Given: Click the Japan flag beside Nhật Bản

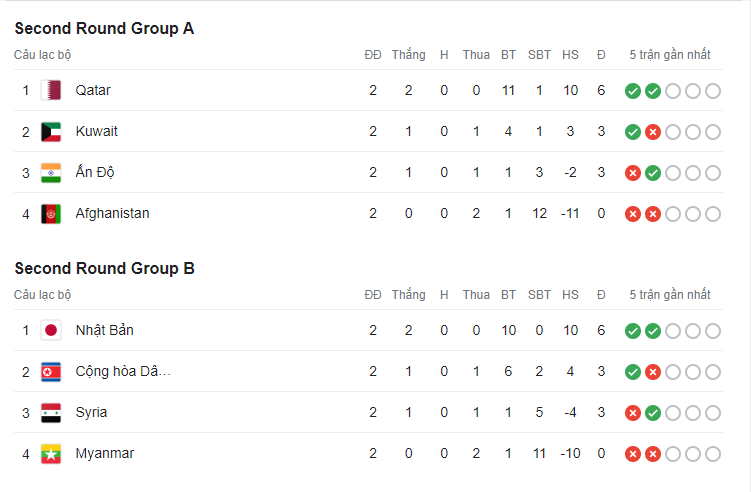Looking at the screenshot, I should pos(51,330).
